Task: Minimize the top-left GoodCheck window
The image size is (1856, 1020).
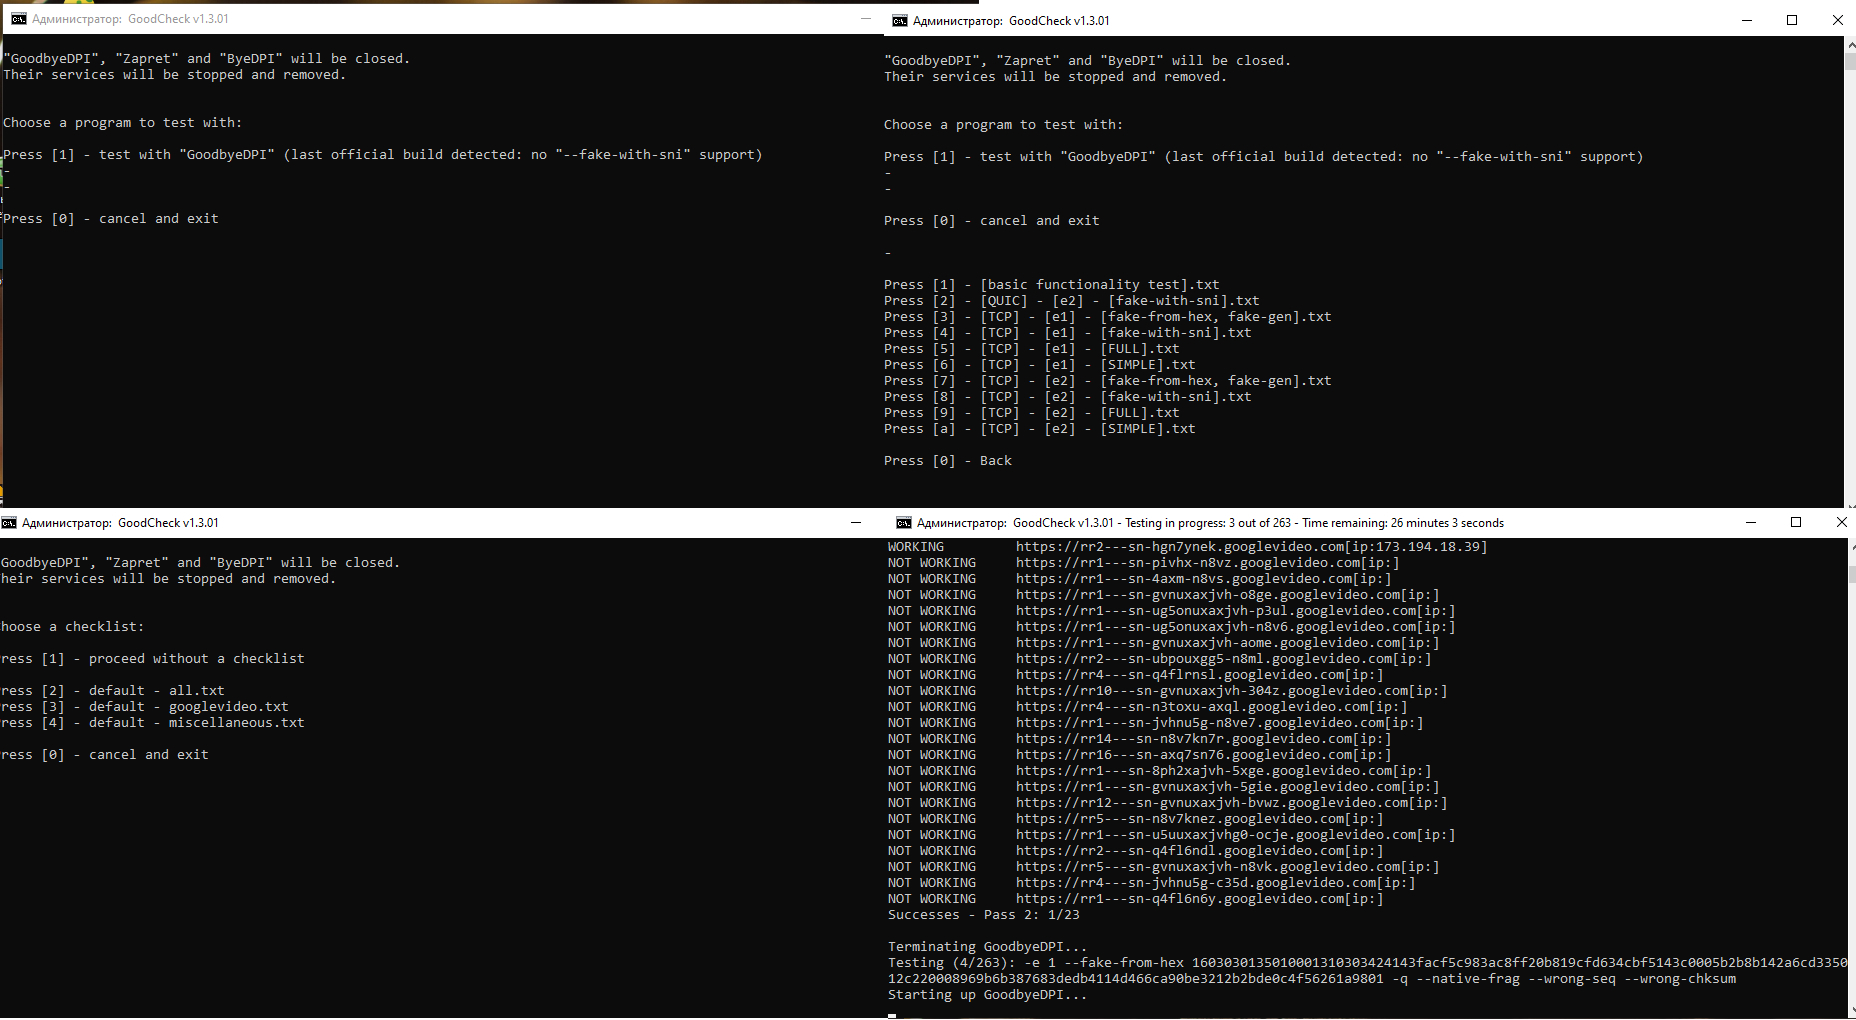Action: [x=866, y=19]
